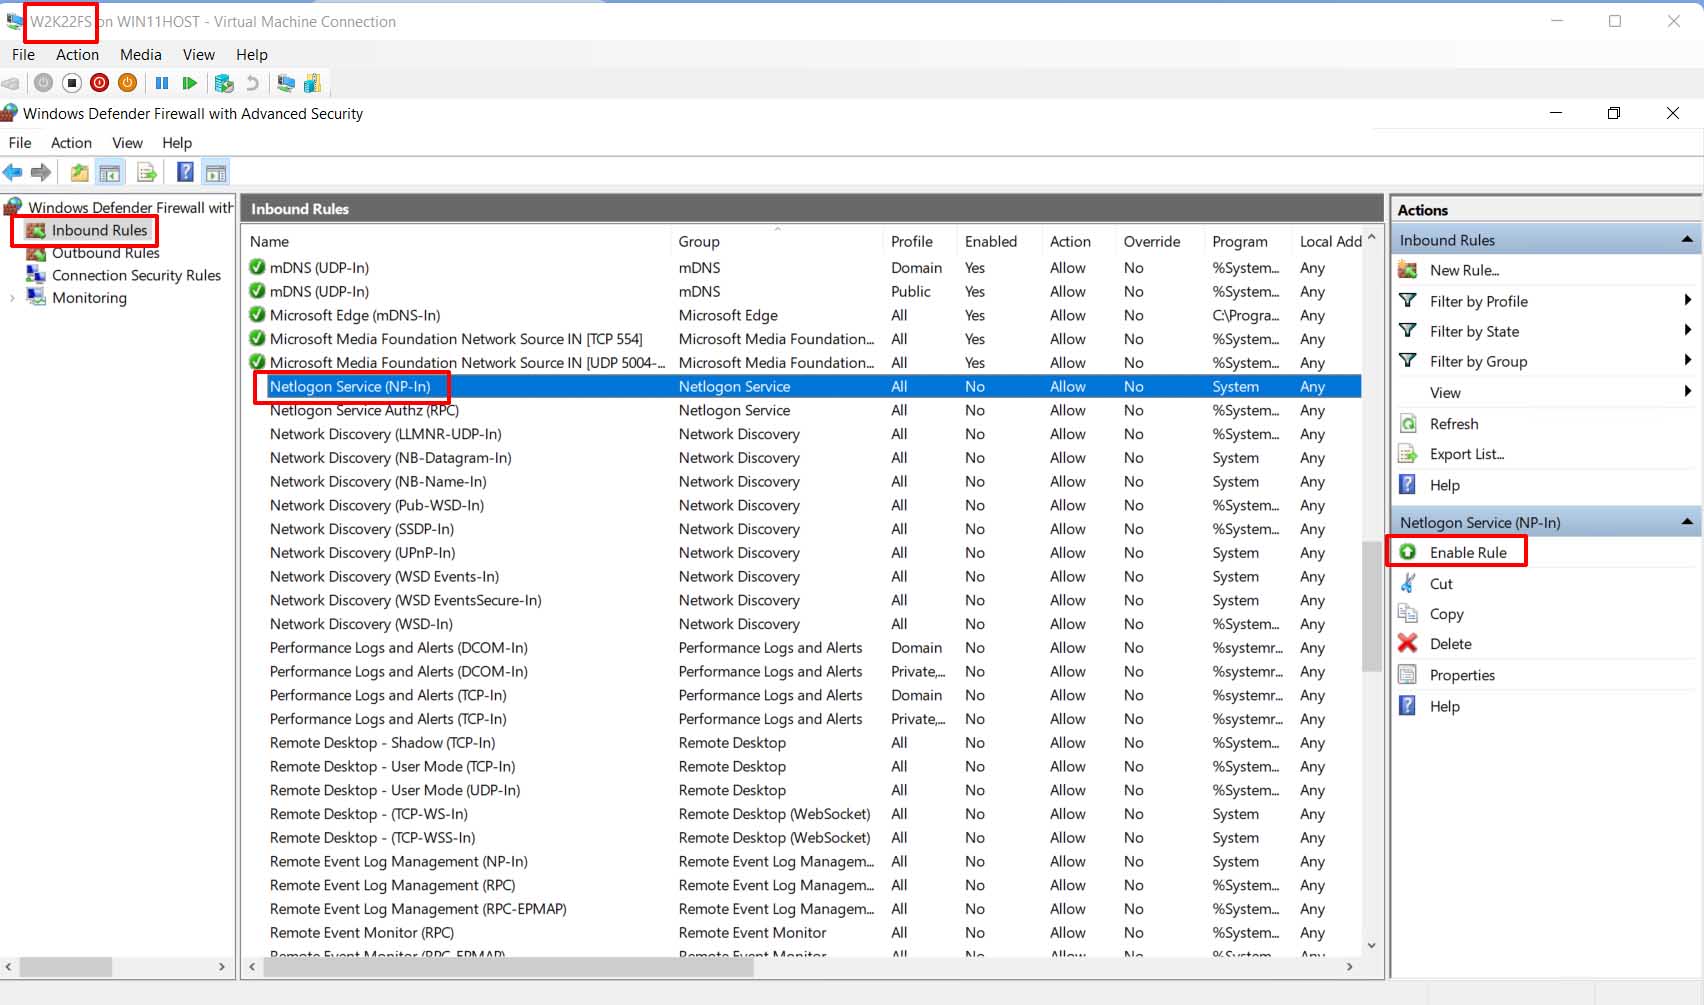Create a checkpoint using the VM toolbar icon

point(224,83)
